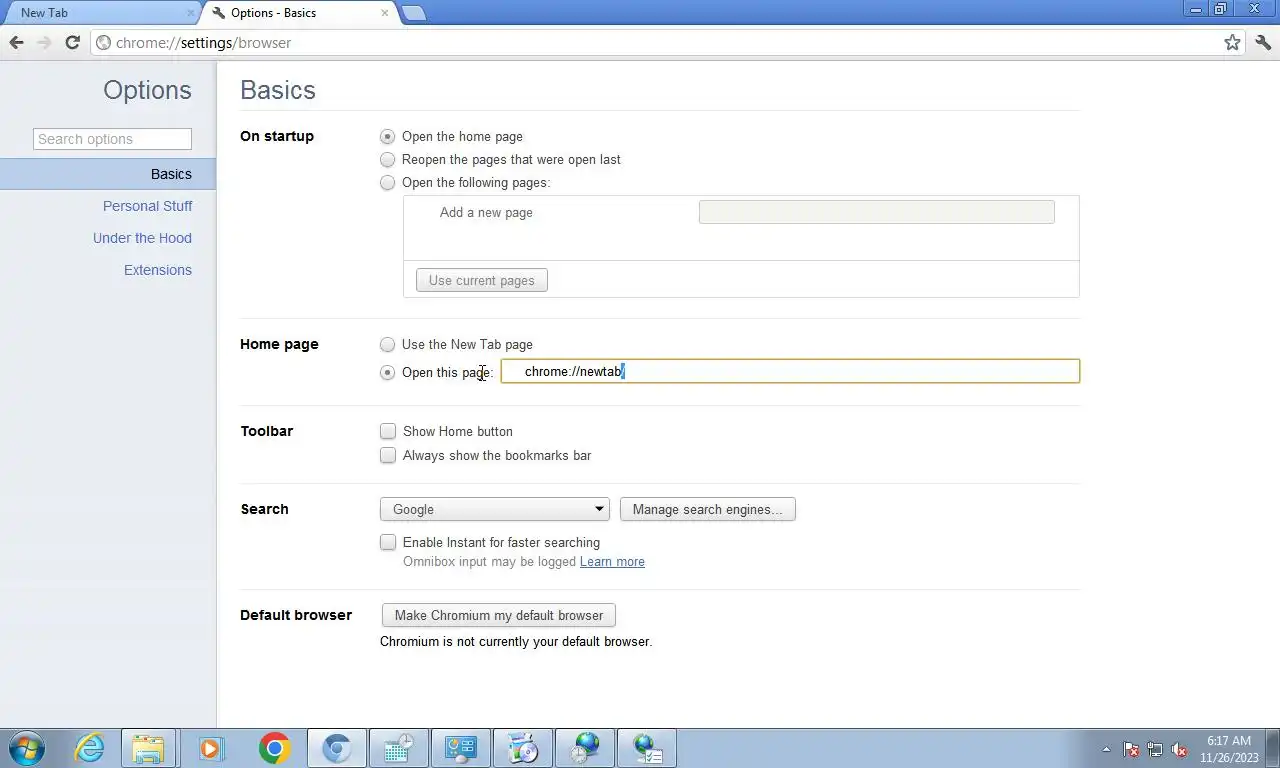Select Open this page radio
Screen dimensions: 1280x768
388,373
